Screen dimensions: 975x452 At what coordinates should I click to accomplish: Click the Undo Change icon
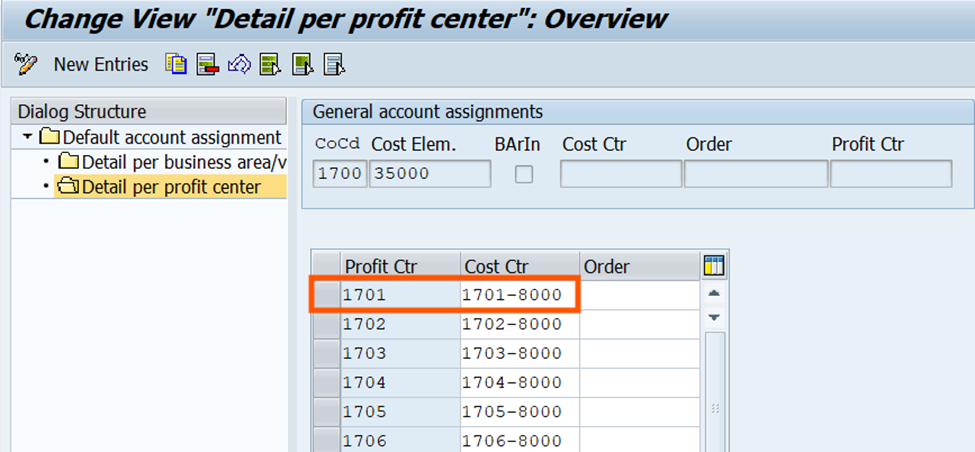point(238,65)
